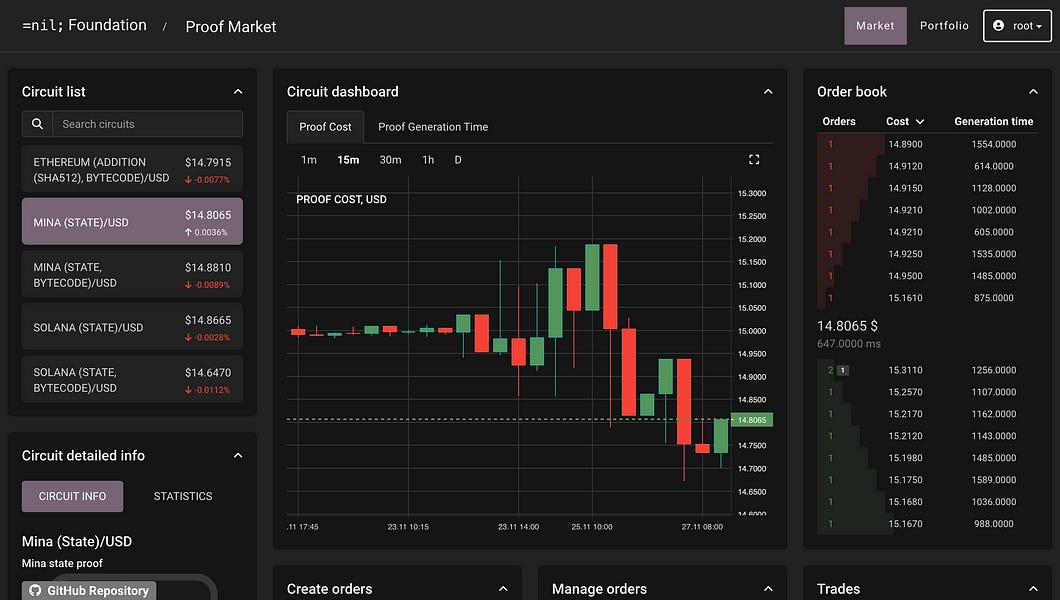Collapse the Order book panel

click(x=1033, y=92)
